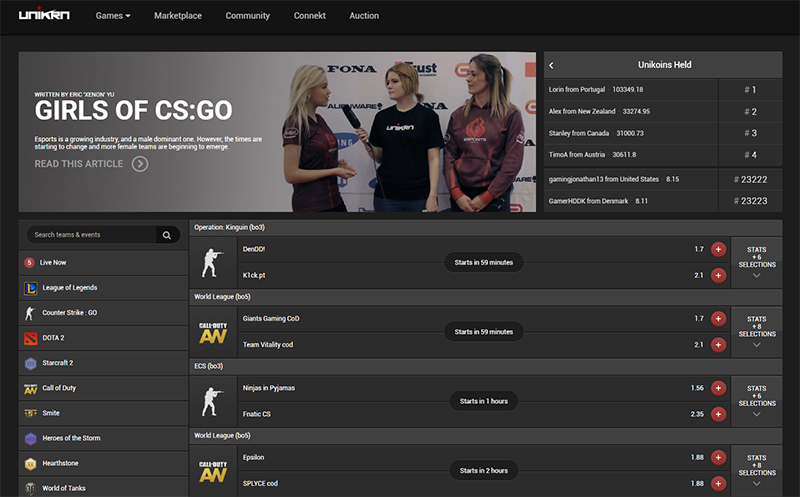
Task: Expand stats for DenDD! vs K1ck.pt match
Action: coord(757,262)
